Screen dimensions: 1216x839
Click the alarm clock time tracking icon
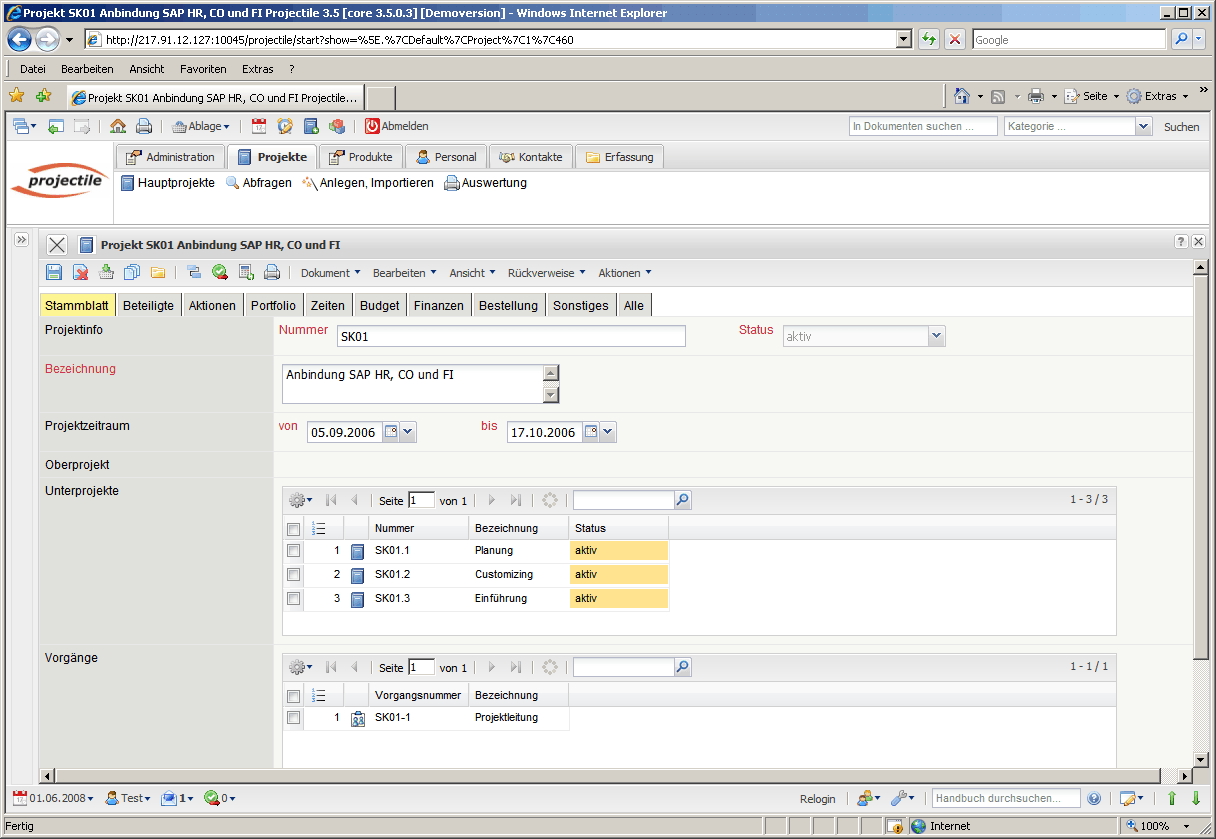click(285, 127)
